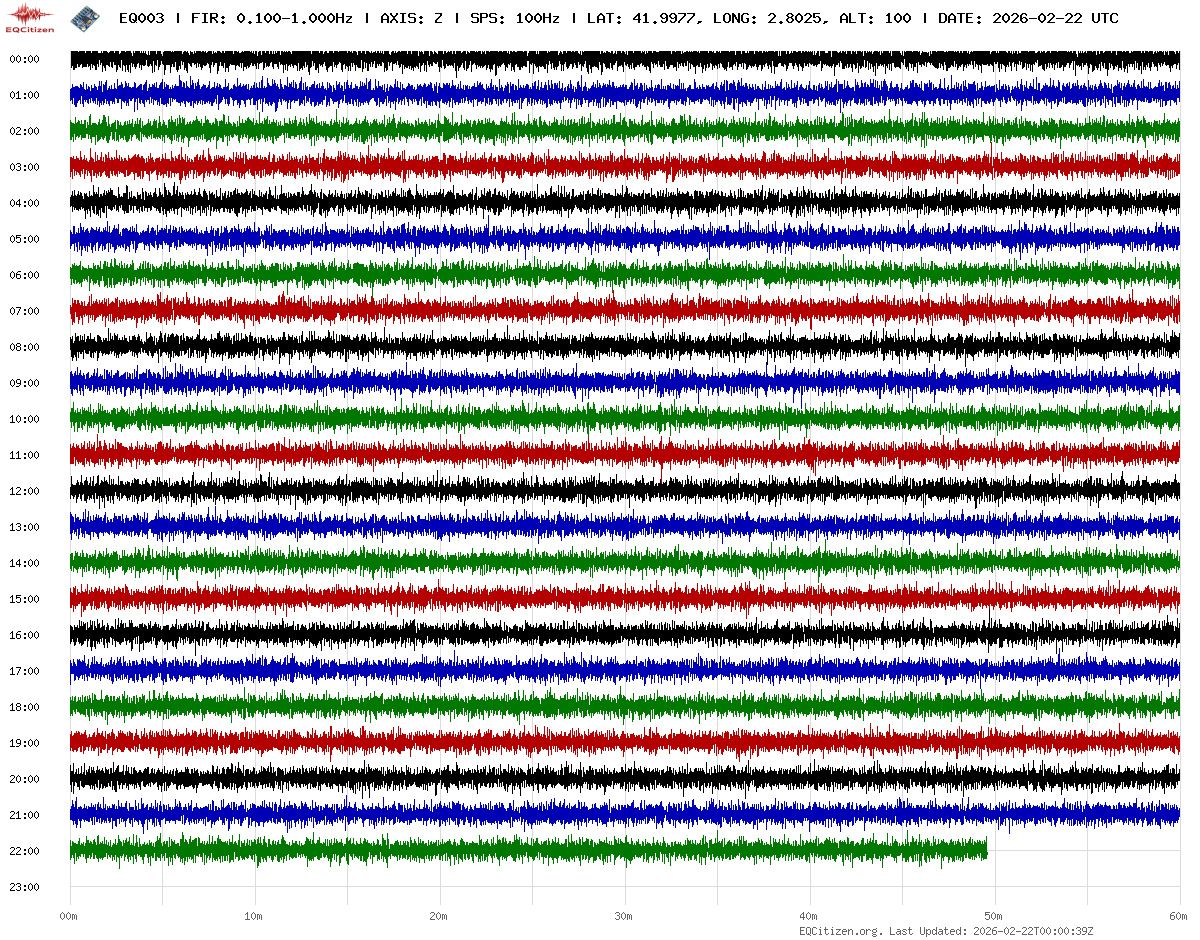Click the 12:00 hour row label
Viewport: 1200px width, 940px height.
coord(24,491)
